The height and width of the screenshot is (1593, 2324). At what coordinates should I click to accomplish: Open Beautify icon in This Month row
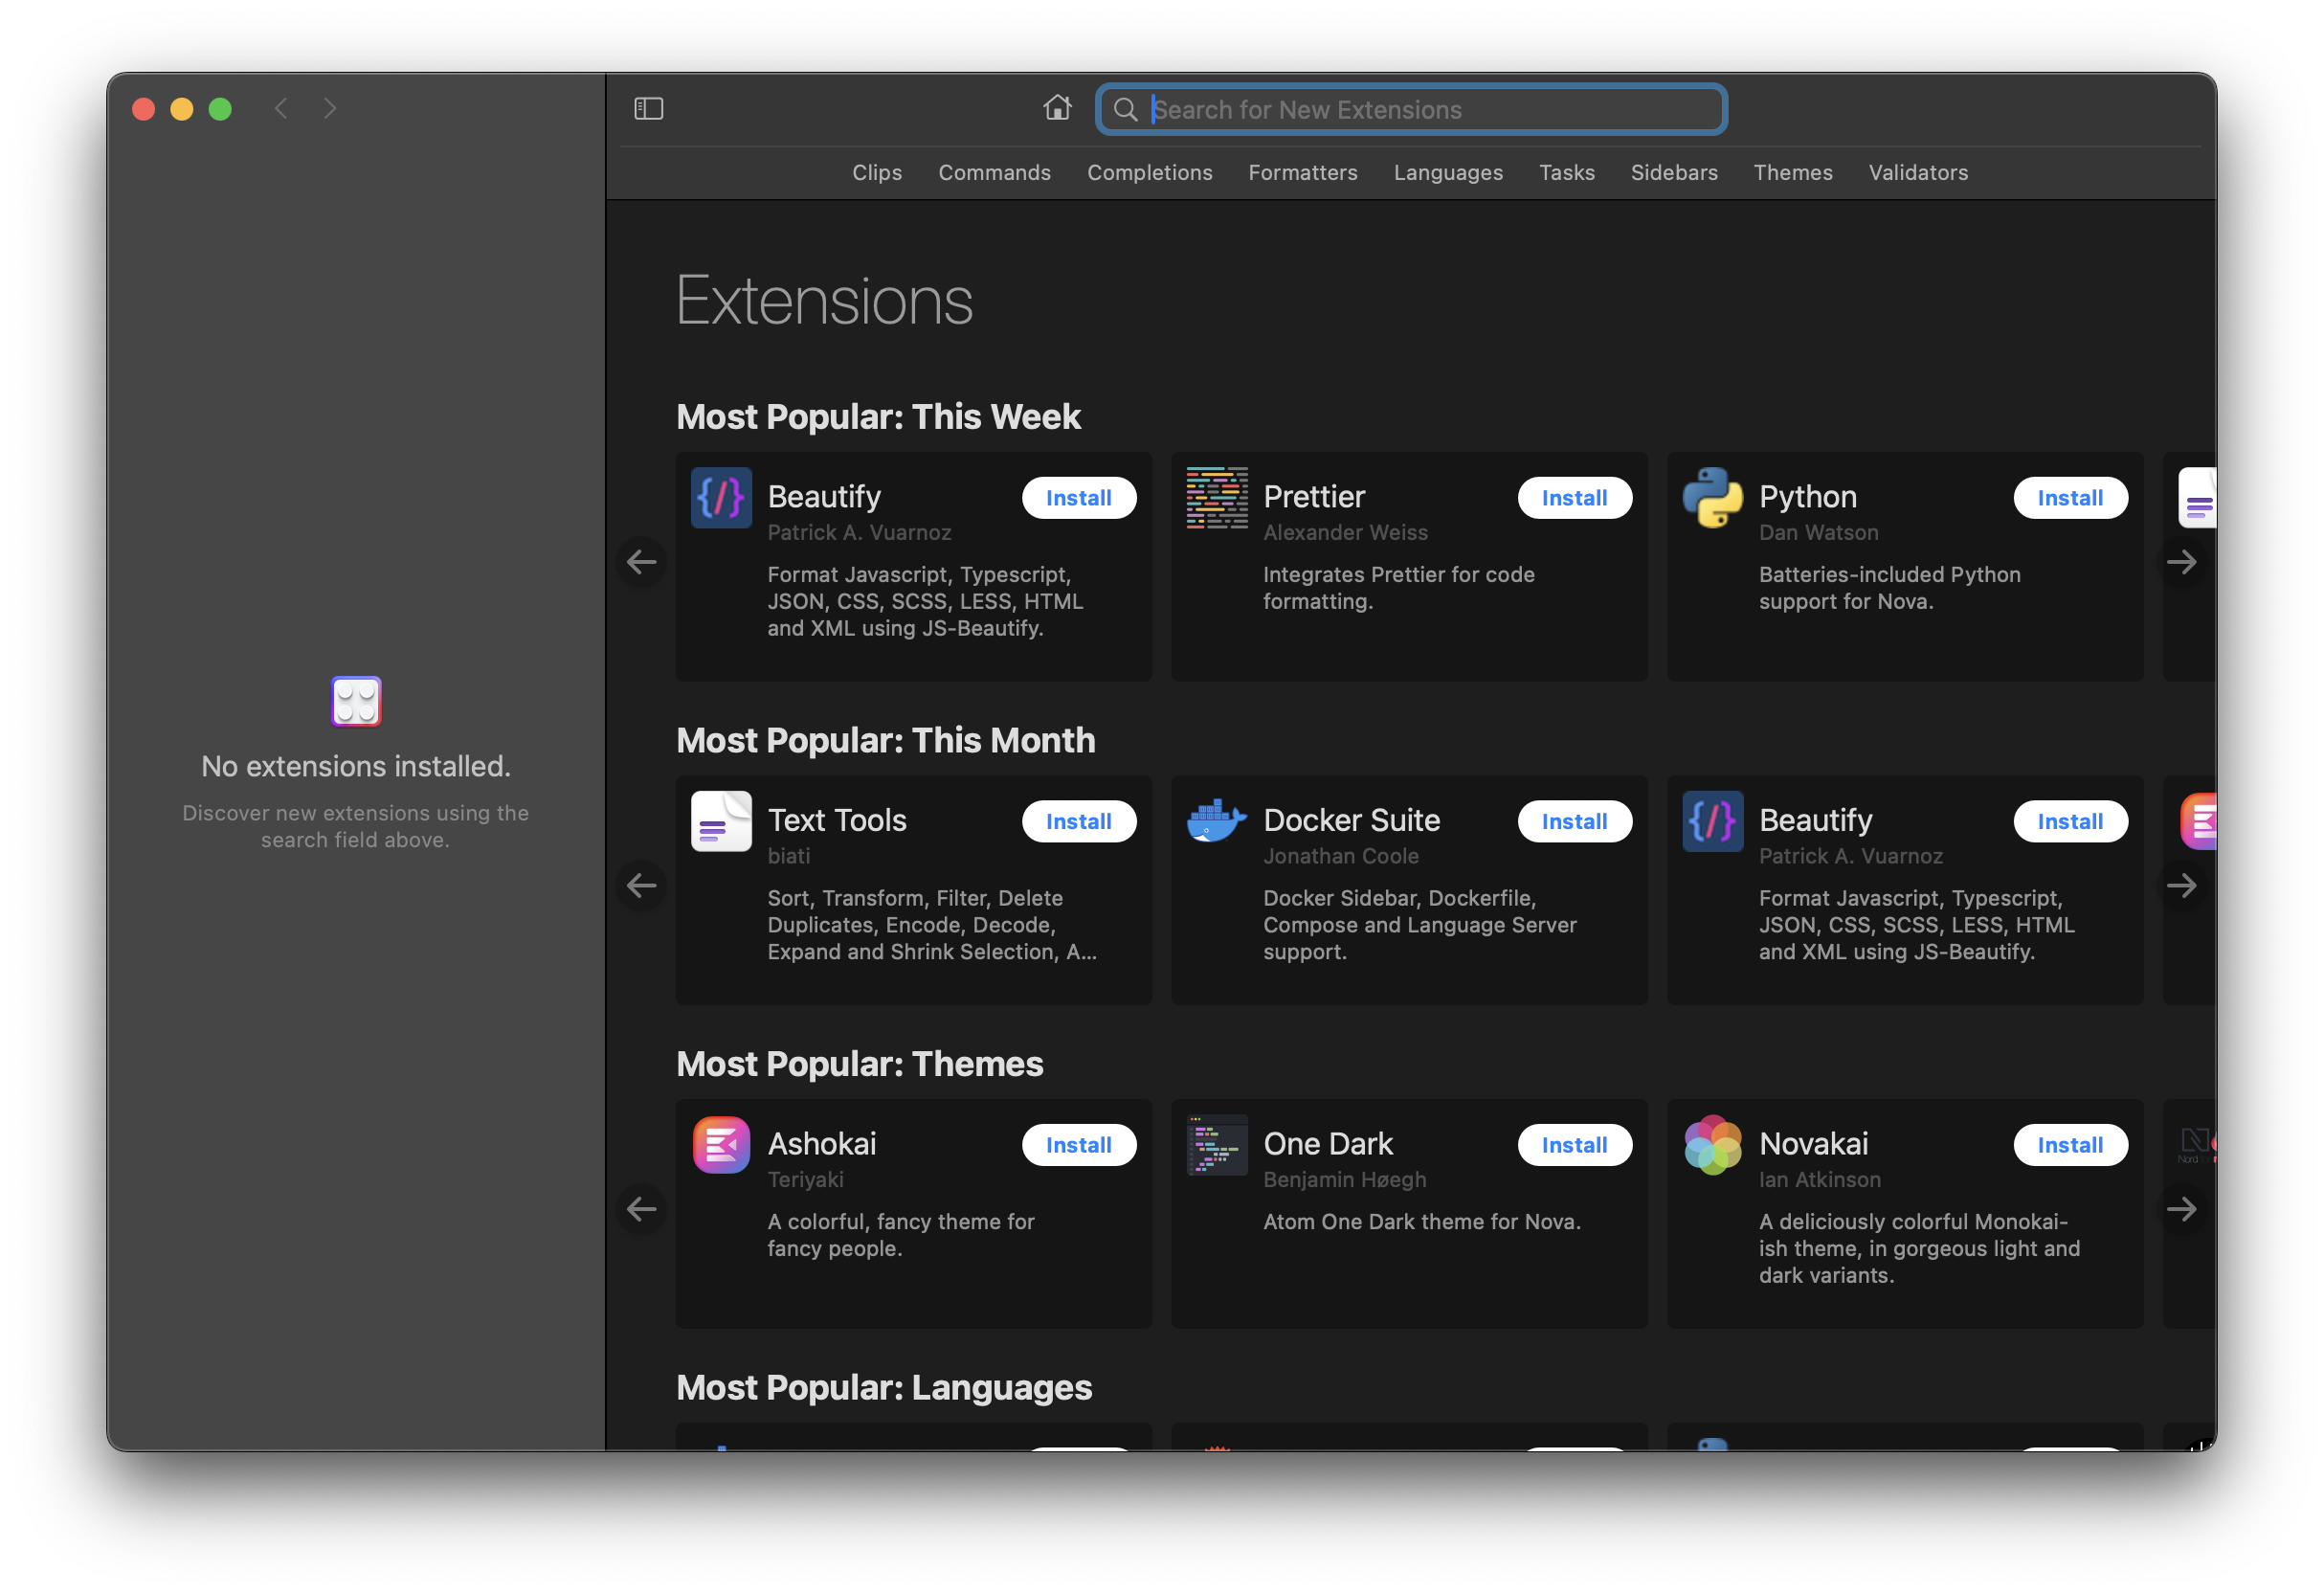1713,821
